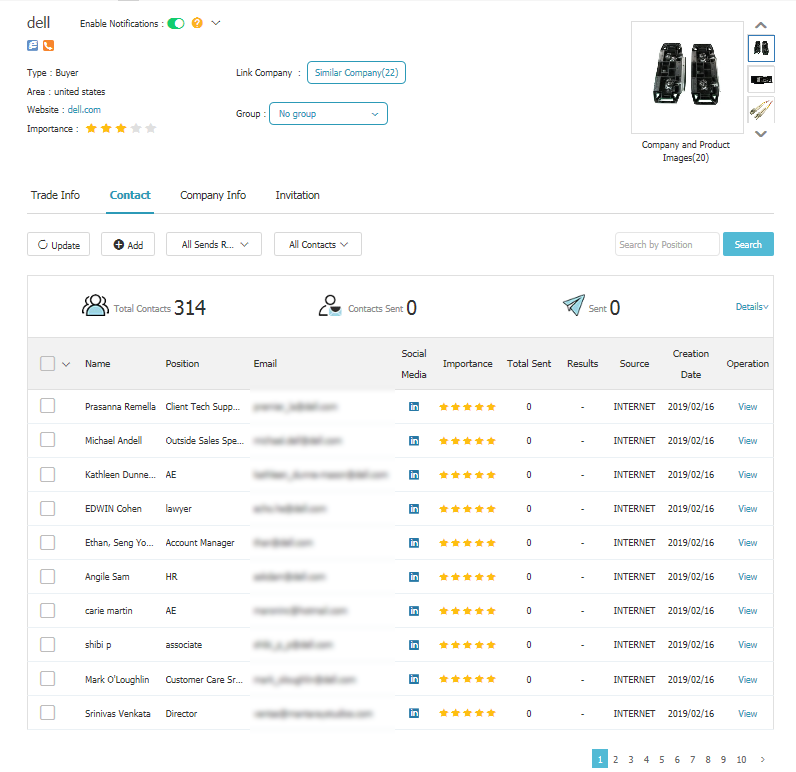Click the blue business card icon under dell
The image size is (796, 772).
coord(32,46)
